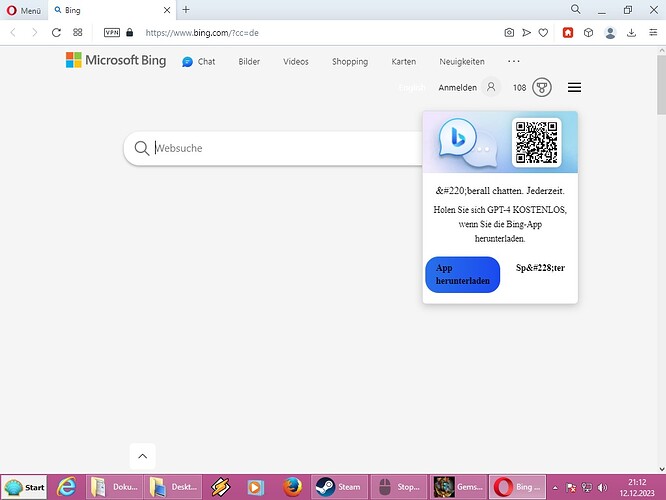The image size is (666, 500).
Task: Click the padlock site security icon
Action: click(x=130, y=32)
